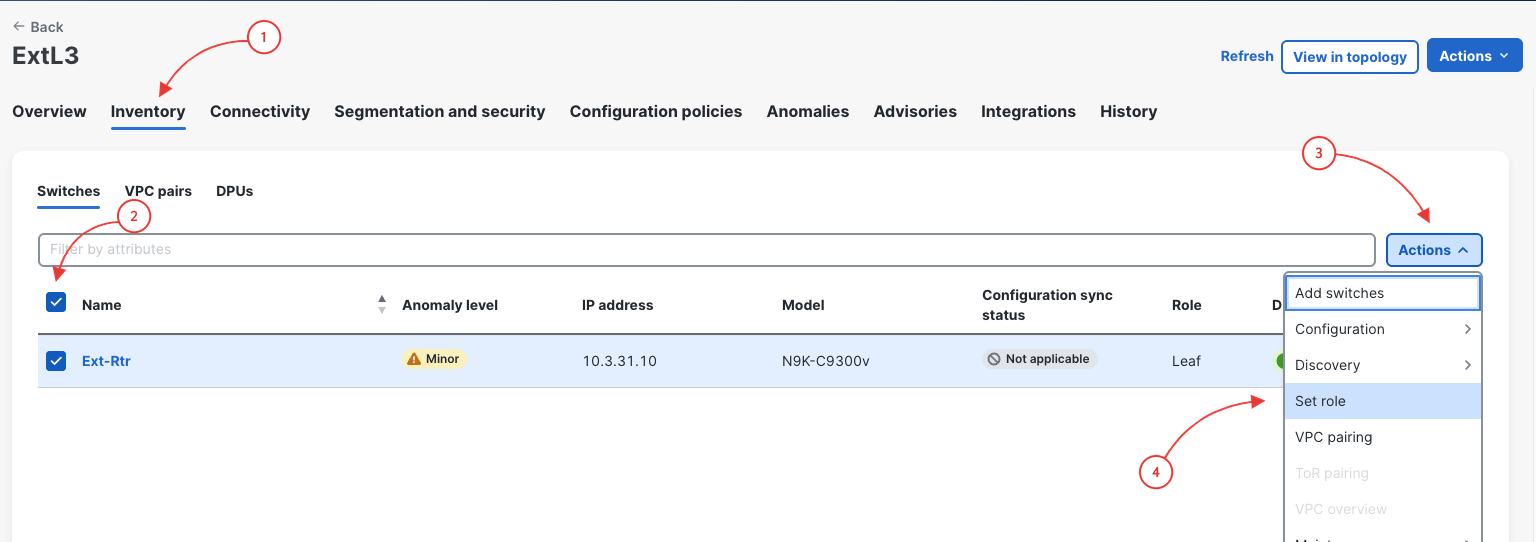Screen dimensions: 1536x542
Task: Open the DPUs sub-tab
Action: [x=234, y=191]
